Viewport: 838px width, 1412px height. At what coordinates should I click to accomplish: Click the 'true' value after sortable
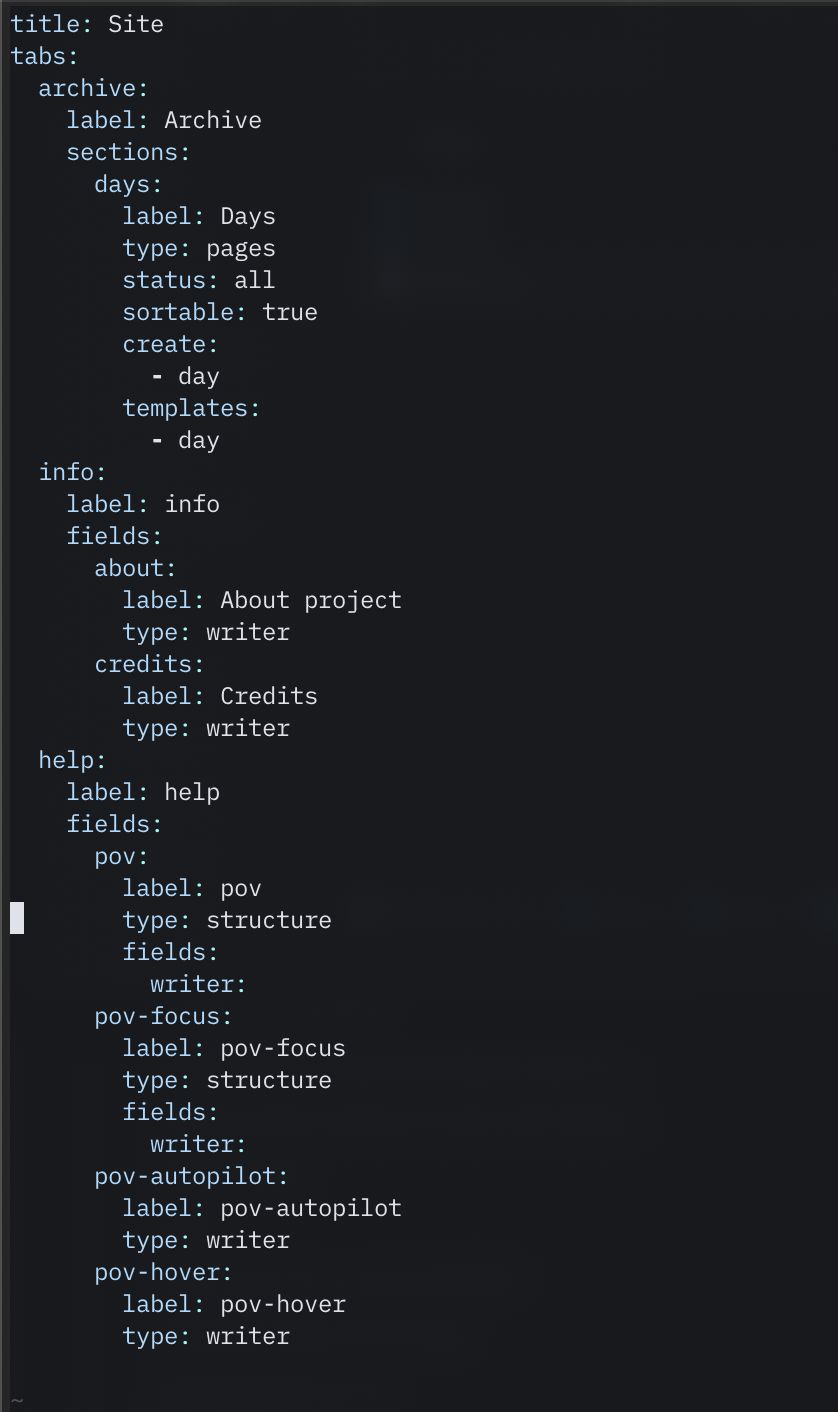coord(290,312)
